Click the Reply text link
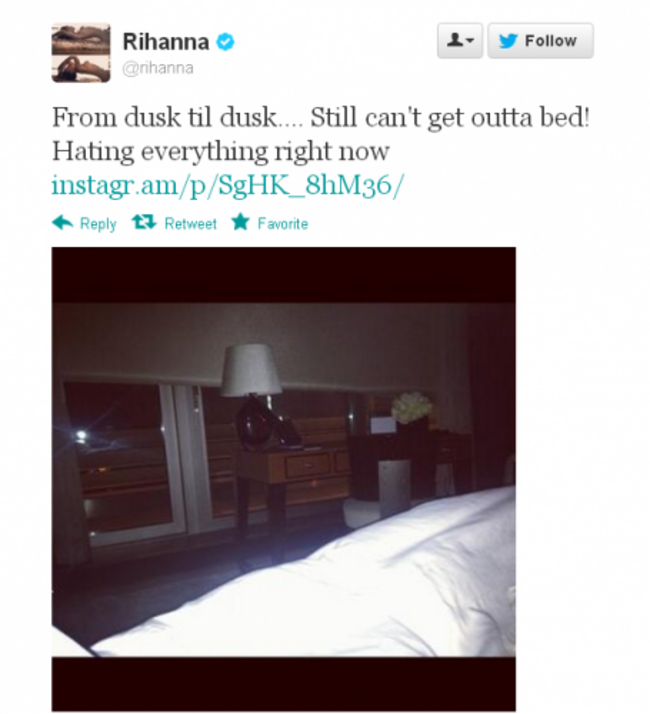This screenshot has width=650, height=714. (x=98, y=224)
